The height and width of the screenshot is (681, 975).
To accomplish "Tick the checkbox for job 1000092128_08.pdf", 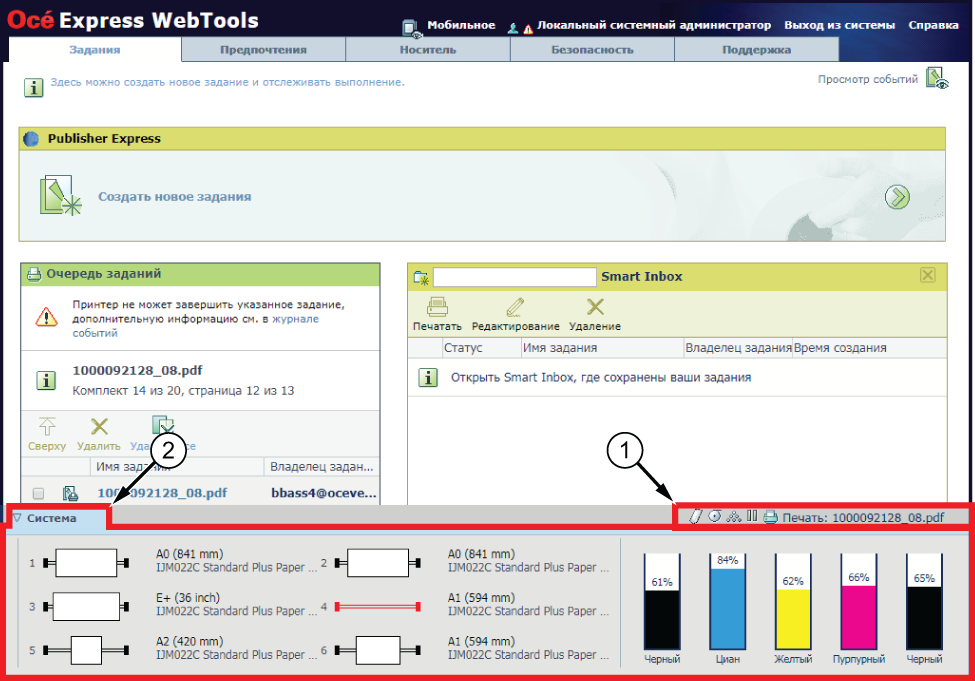I will pyautogui.click(x=39, y=494).
